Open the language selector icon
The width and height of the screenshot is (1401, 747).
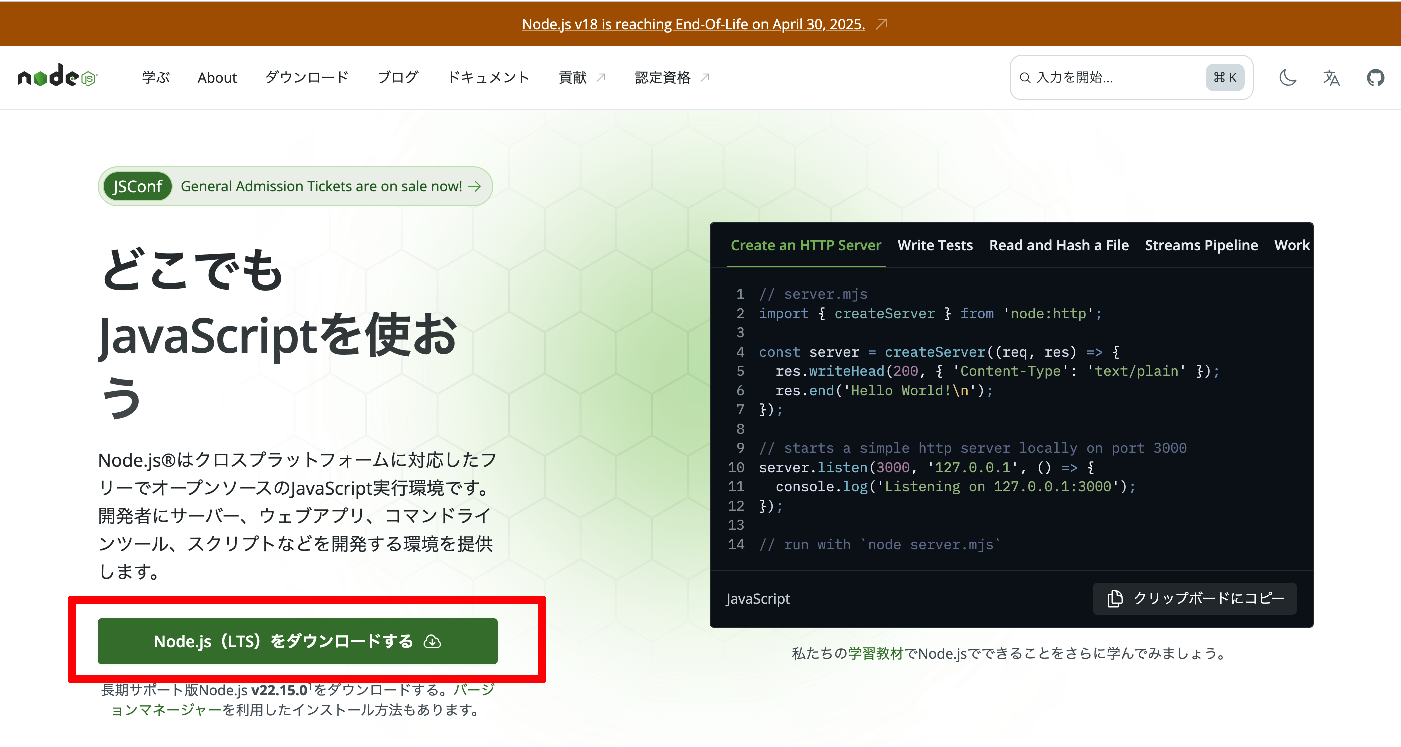click(1331, 78)
